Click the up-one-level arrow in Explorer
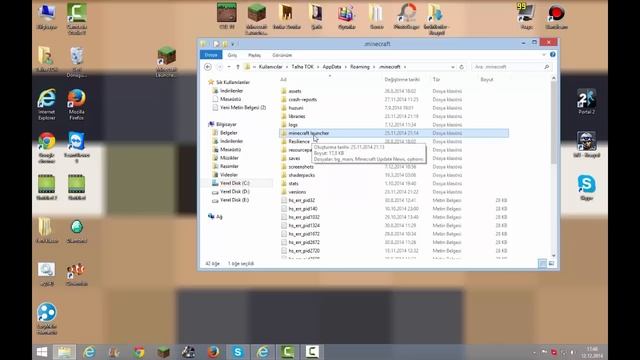 pyautogui.click(x=238, y=67)
